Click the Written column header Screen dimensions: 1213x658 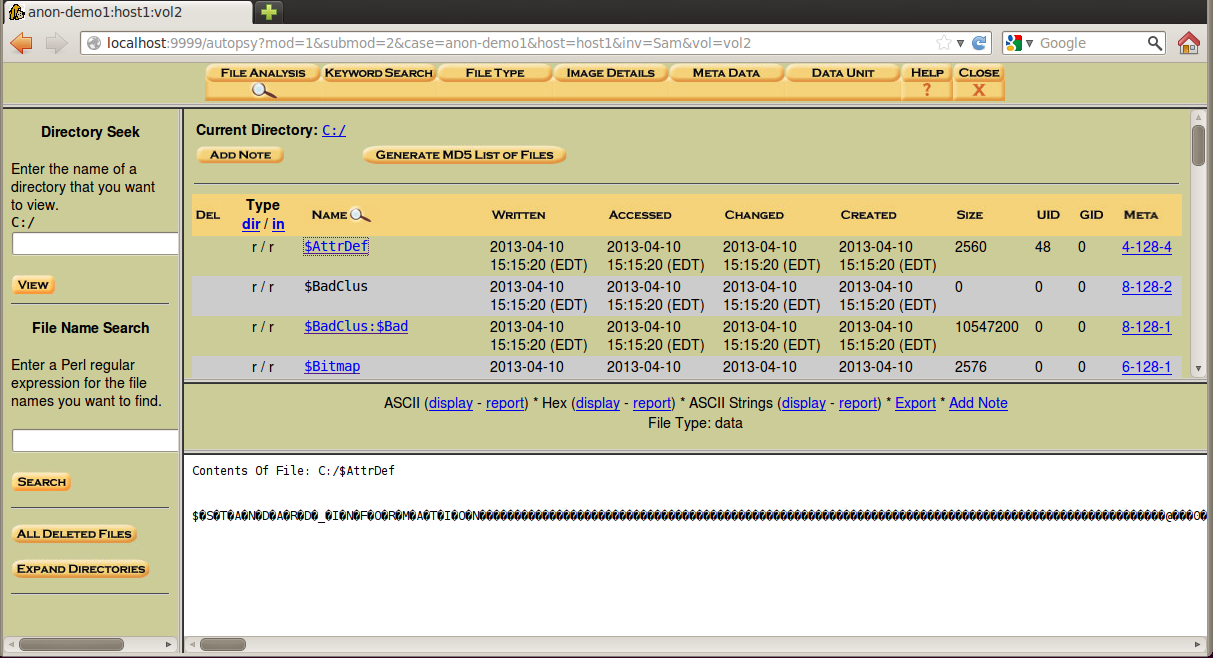tap(518, 215)
